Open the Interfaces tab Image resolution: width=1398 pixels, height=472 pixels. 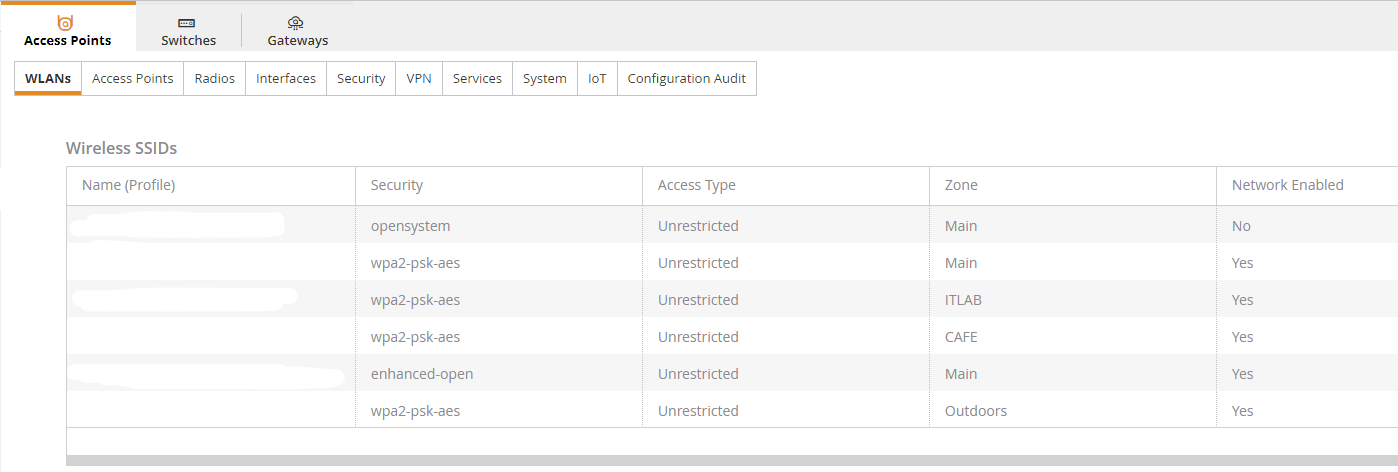click(x=286, y=78)
